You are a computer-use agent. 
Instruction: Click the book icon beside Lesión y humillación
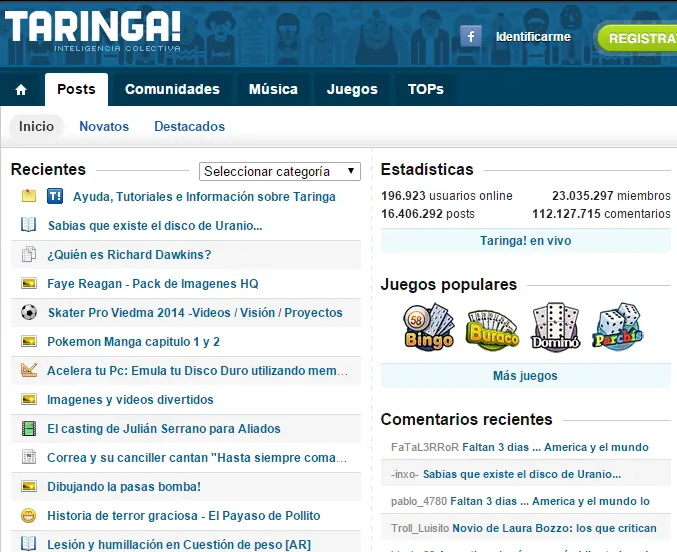pos(28,544)
